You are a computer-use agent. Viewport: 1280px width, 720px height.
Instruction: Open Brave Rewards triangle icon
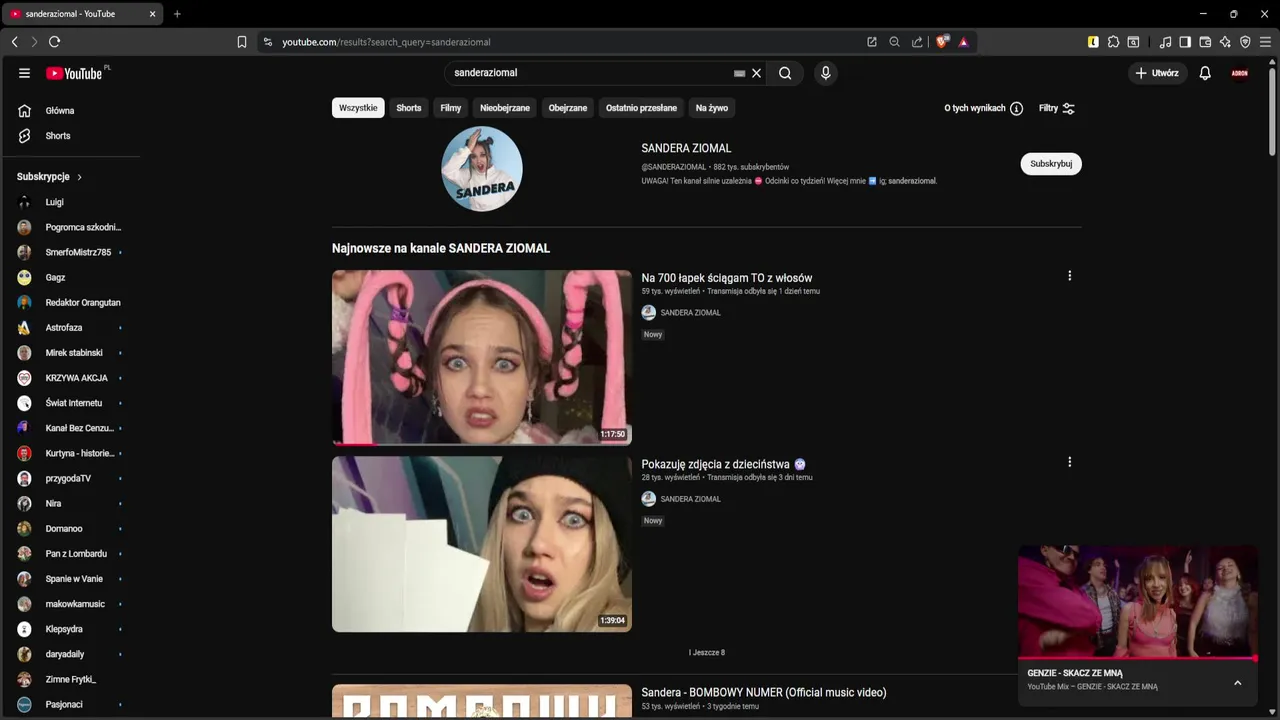[963, 42]
